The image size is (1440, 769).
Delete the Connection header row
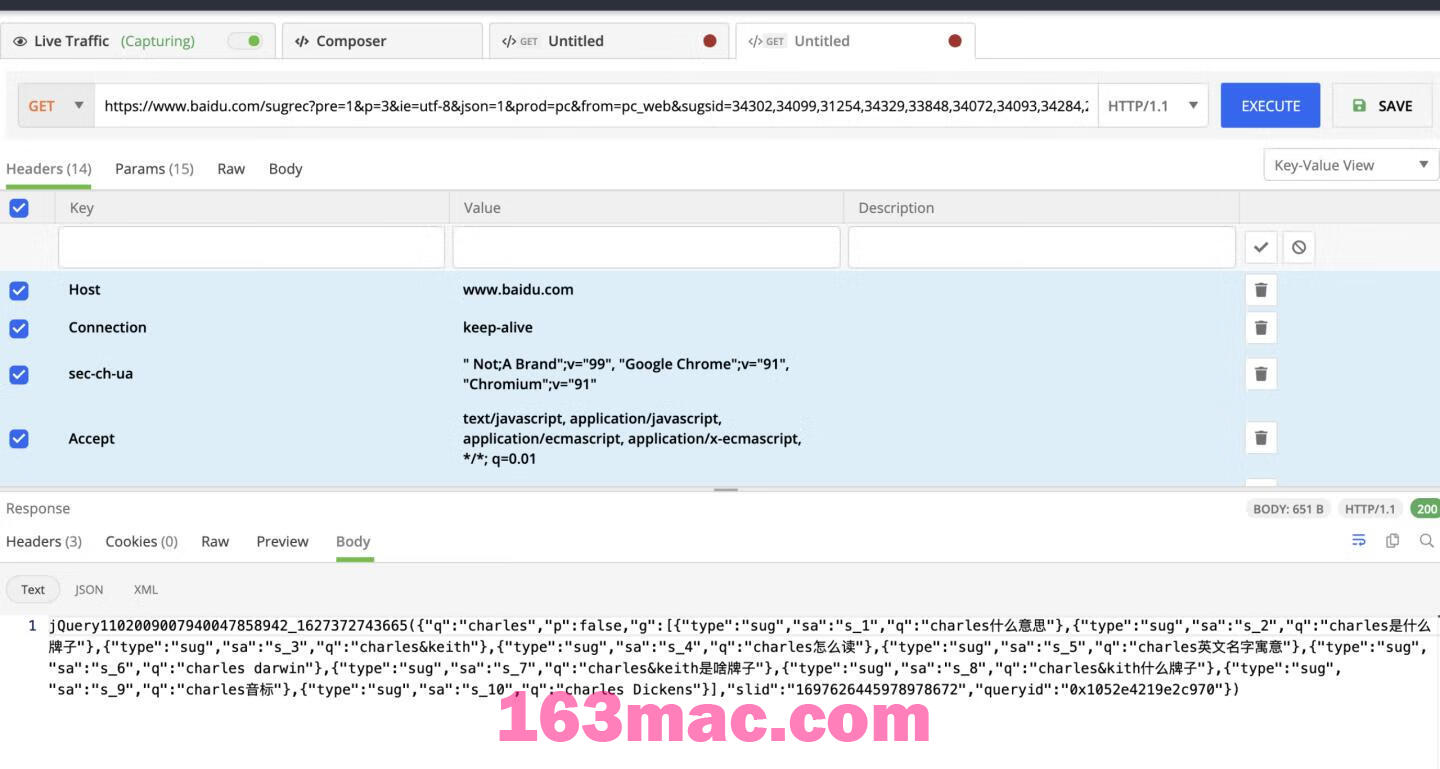pyautogui.click(x=1261, y=328)
